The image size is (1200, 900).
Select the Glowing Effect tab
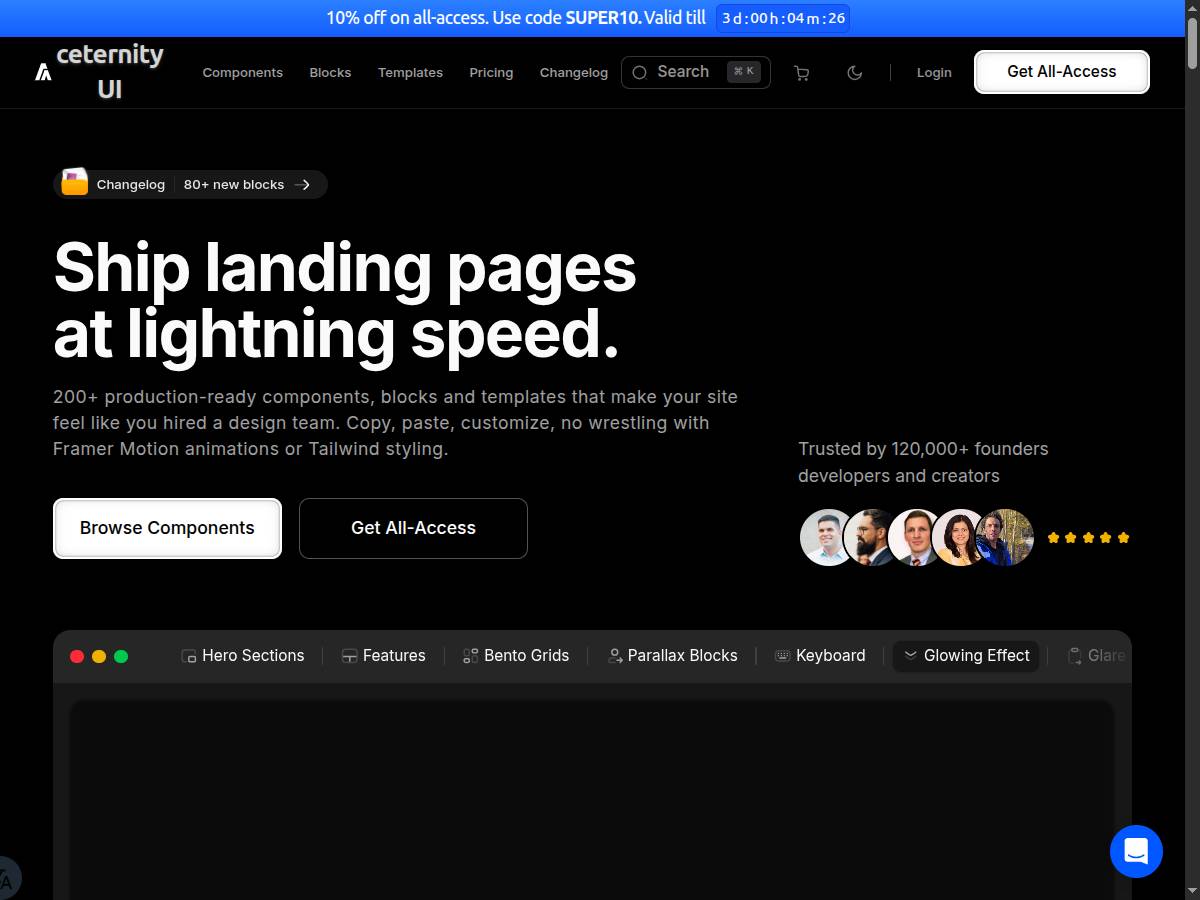966,656
